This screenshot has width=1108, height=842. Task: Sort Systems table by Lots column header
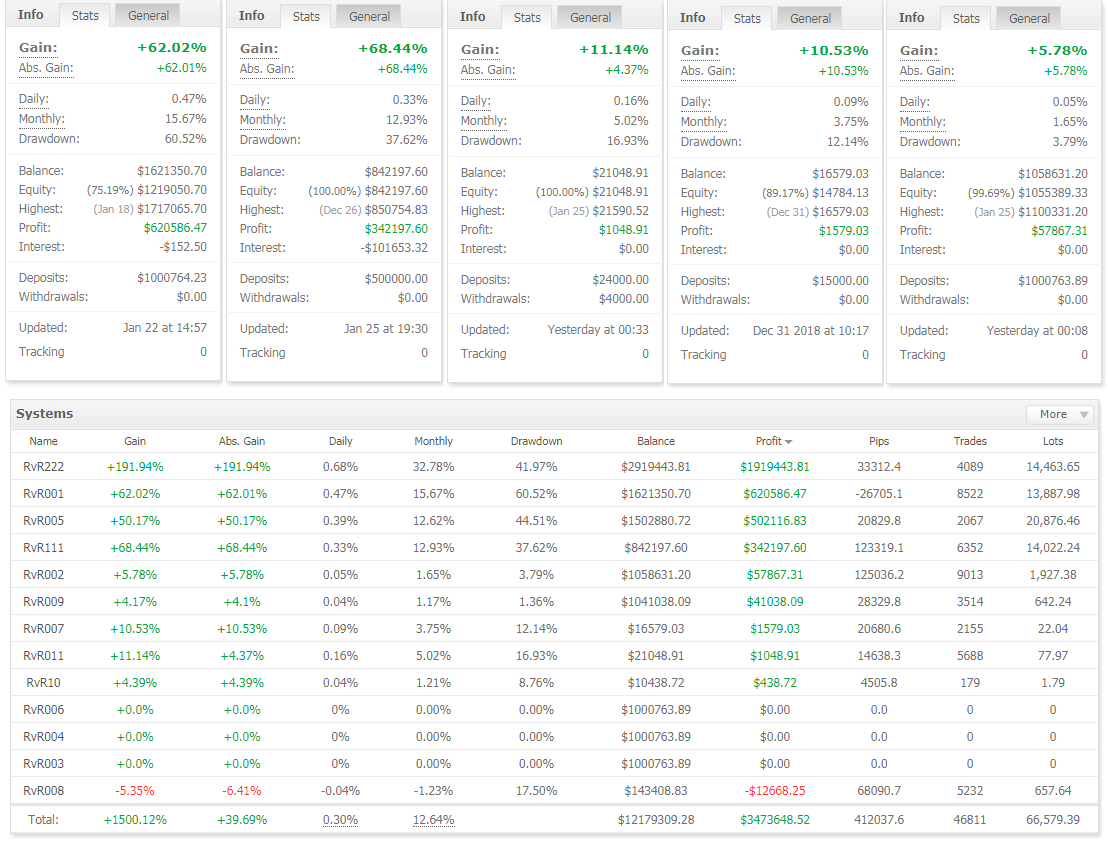[x=1053, y=441]
